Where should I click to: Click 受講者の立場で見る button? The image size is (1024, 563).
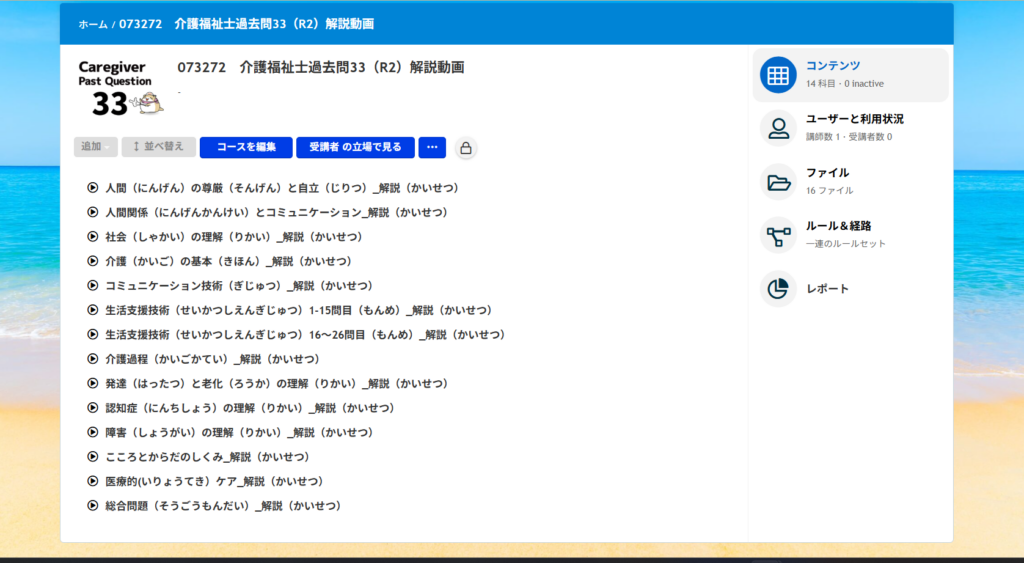tap(355, 147)
